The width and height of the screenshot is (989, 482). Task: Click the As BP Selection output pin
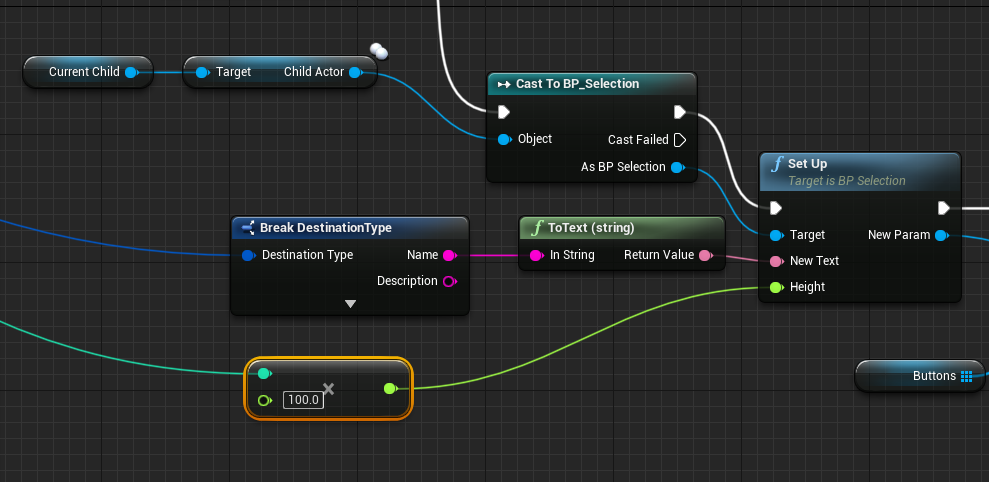coord(677,167)
